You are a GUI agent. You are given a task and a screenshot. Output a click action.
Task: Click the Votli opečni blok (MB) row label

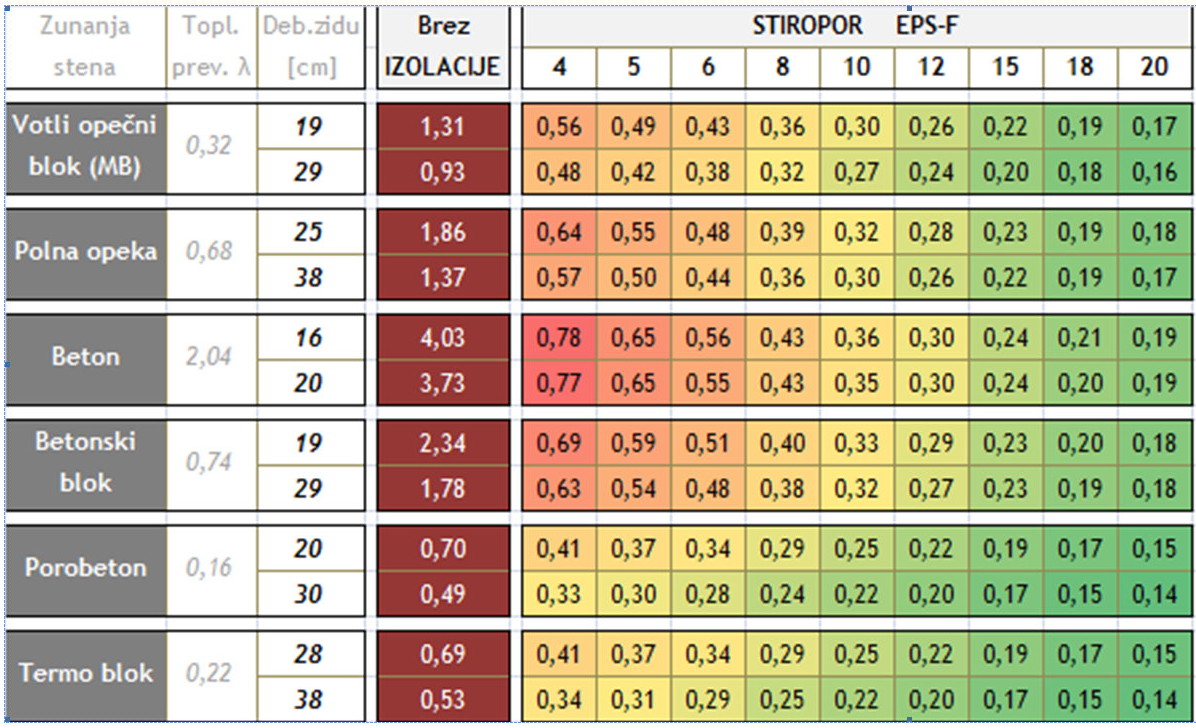point(85,148)
